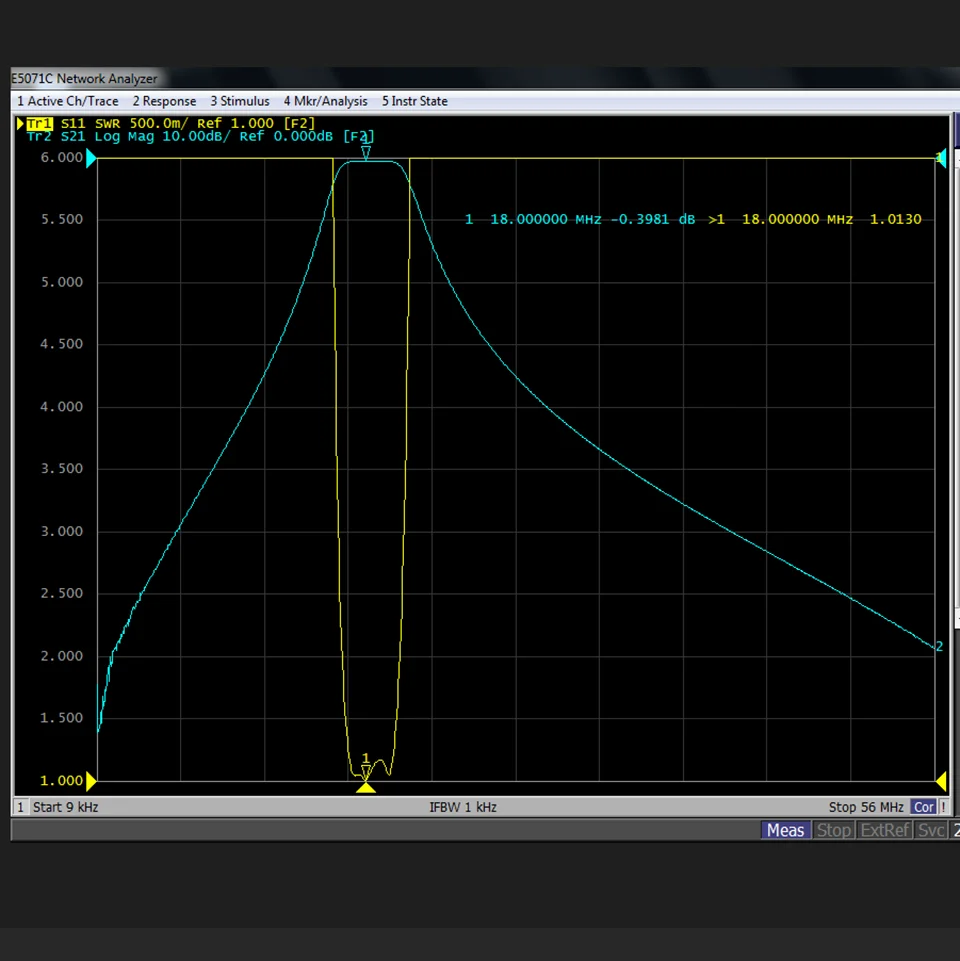The height and width of the screenshot is (961, 960).
Task: Click the channel 1 indicator beside Start
Action: tap(20, 807)
